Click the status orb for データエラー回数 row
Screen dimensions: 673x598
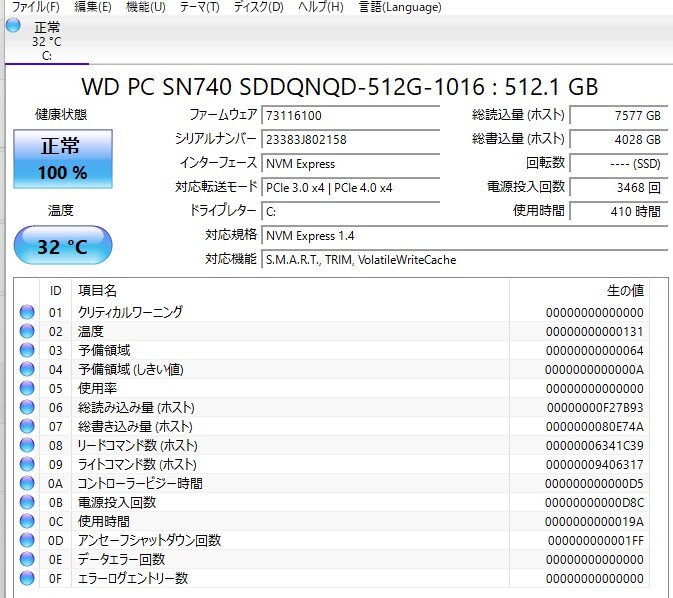point(27,559)
